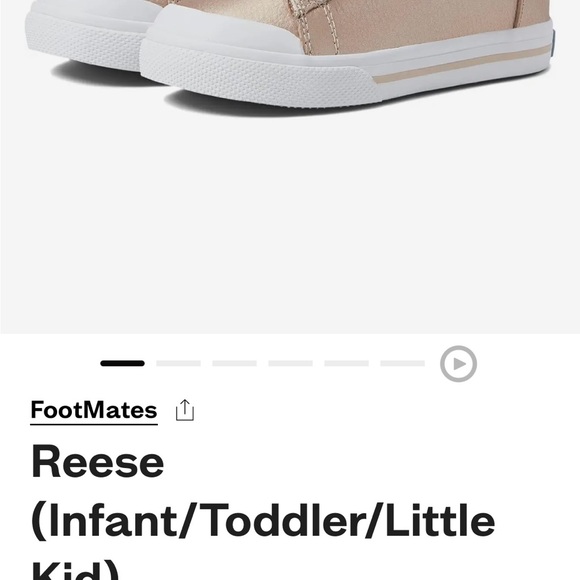Click the underline beneath FootMates
580x580 pixels.
tap(94, 424)
